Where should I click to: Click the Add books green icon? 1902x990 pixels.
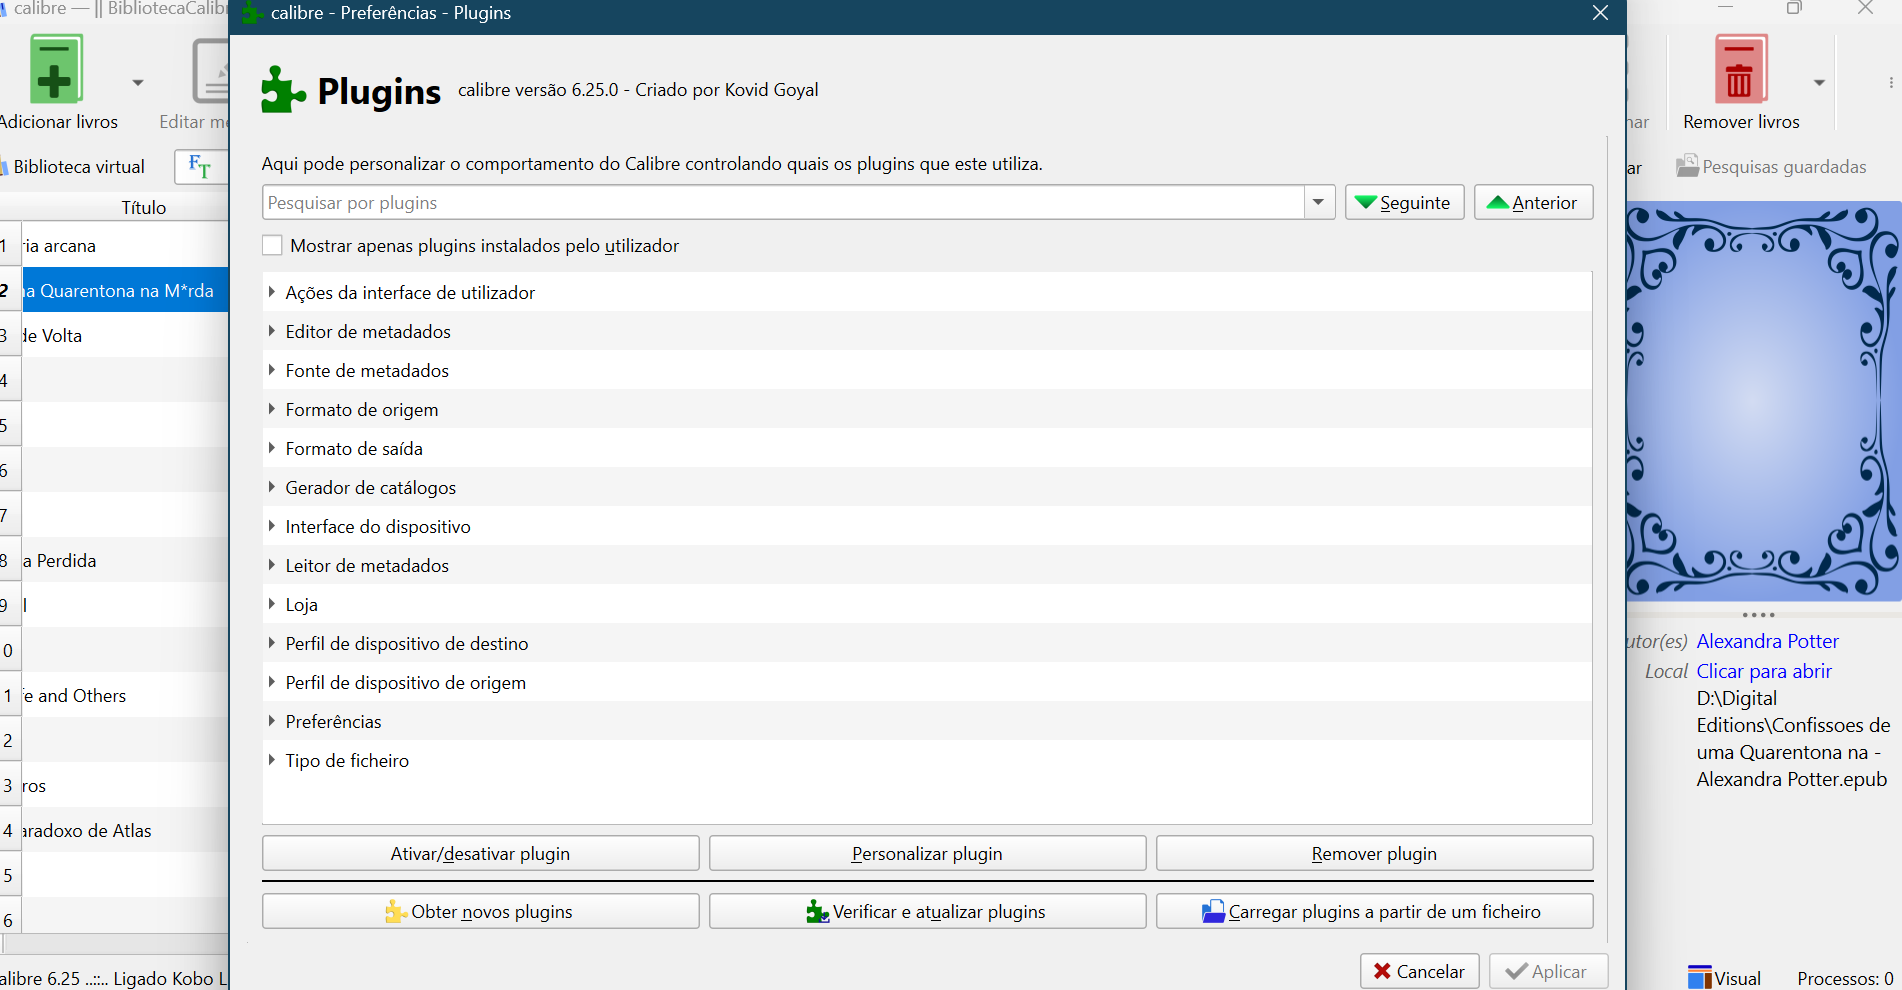click(56, 70)
